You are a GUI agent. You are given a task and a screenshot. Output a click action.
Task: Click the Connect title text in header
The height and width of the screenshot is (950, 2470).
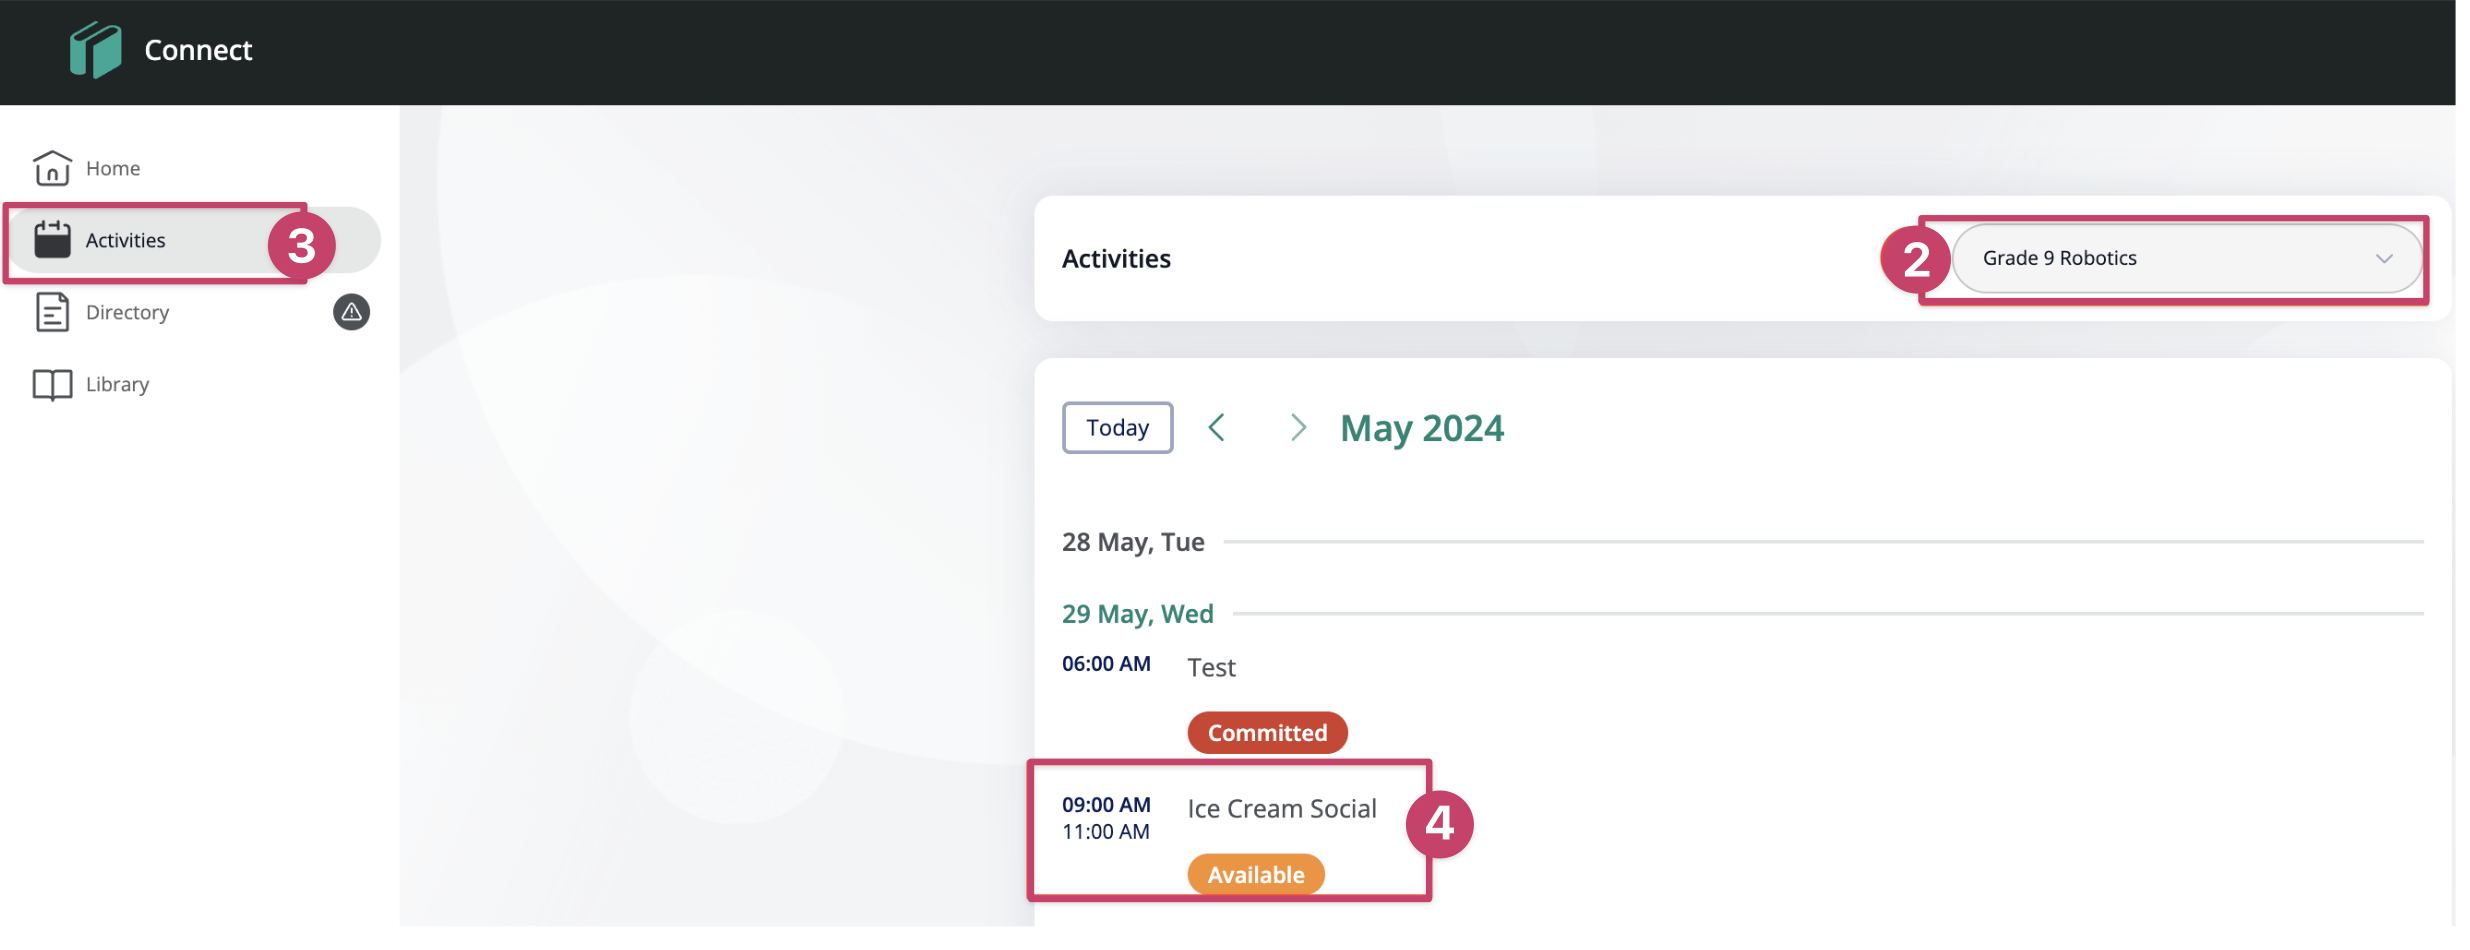coord(198,50)
